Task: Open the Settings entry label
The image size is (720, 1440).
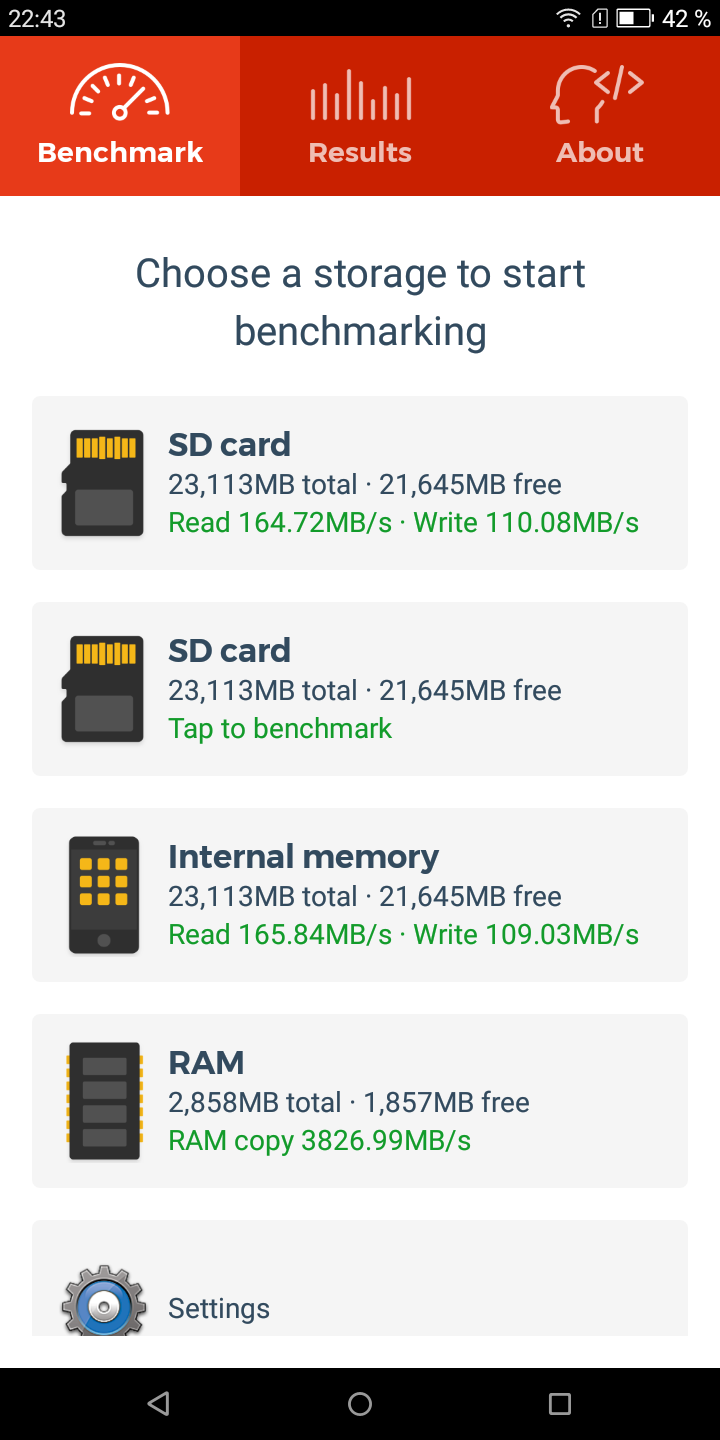Action: [x=219, y=1308]
